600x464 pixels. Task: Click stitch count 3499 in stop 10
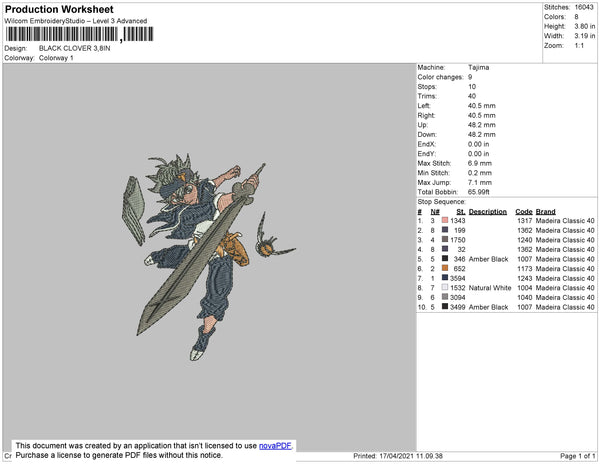pos(457,307)
